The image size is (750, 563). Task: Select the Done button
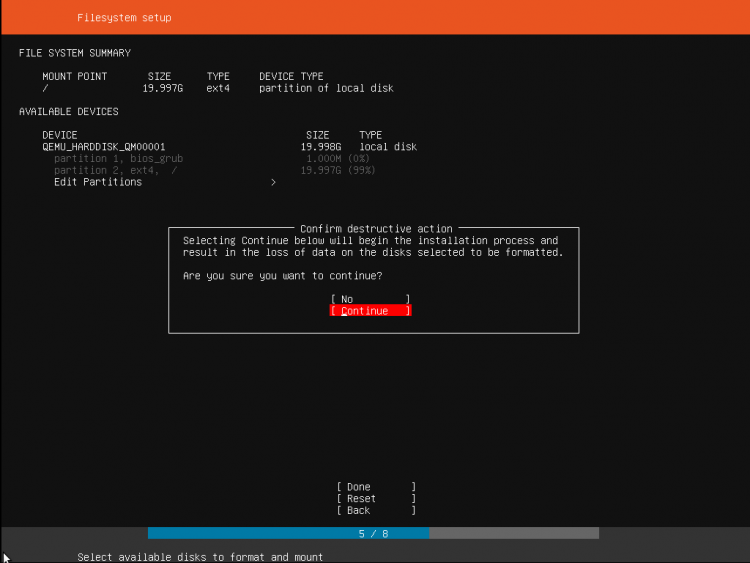tap(376, 487)
